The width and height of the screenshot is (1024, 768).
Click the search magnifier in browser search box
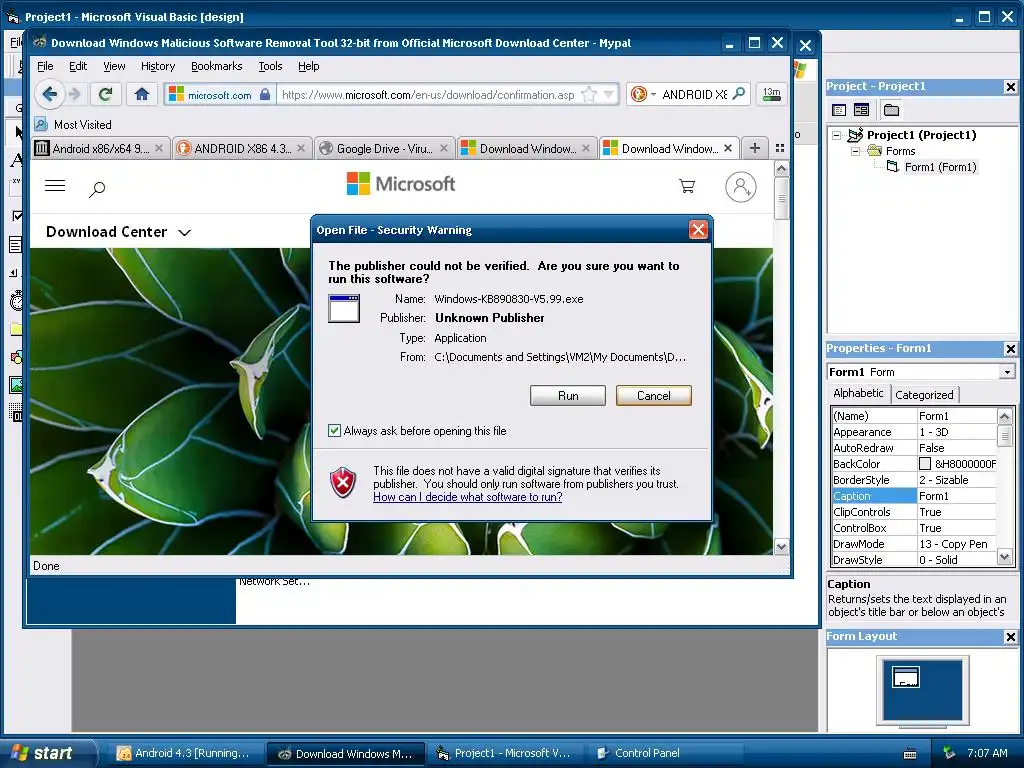pyautogui.click(x=739, y=94)
